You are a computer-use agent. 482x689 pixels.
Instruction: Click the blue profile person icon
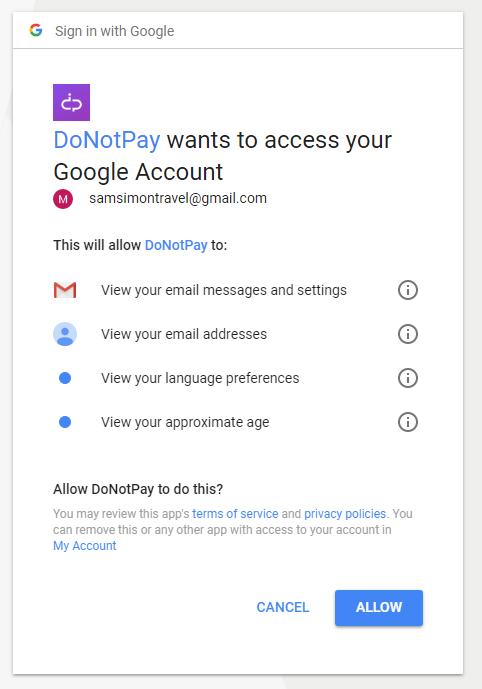65,334
